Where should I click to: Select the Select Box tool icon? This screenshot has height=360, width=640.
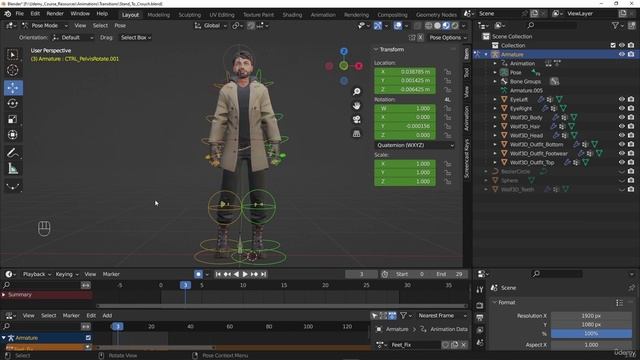(x=13, y=55)
